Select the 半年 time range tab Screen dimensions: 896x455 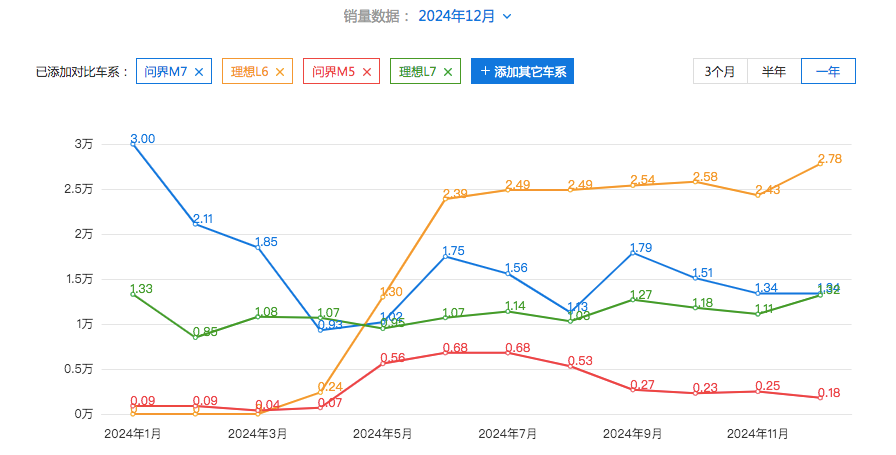773,71
